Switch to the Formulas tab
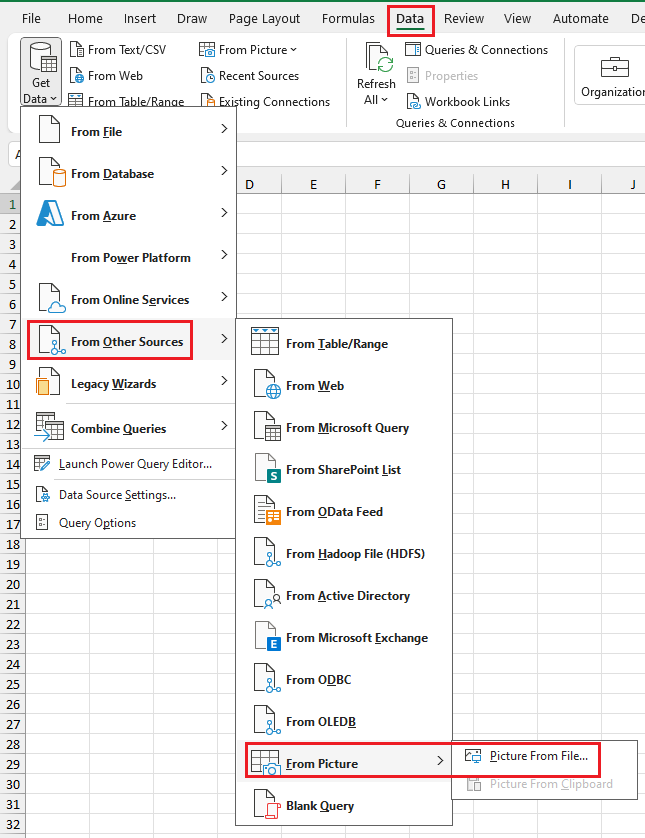Image resolution: width=645 pixels, height=838 pixels. click(348, 19)
